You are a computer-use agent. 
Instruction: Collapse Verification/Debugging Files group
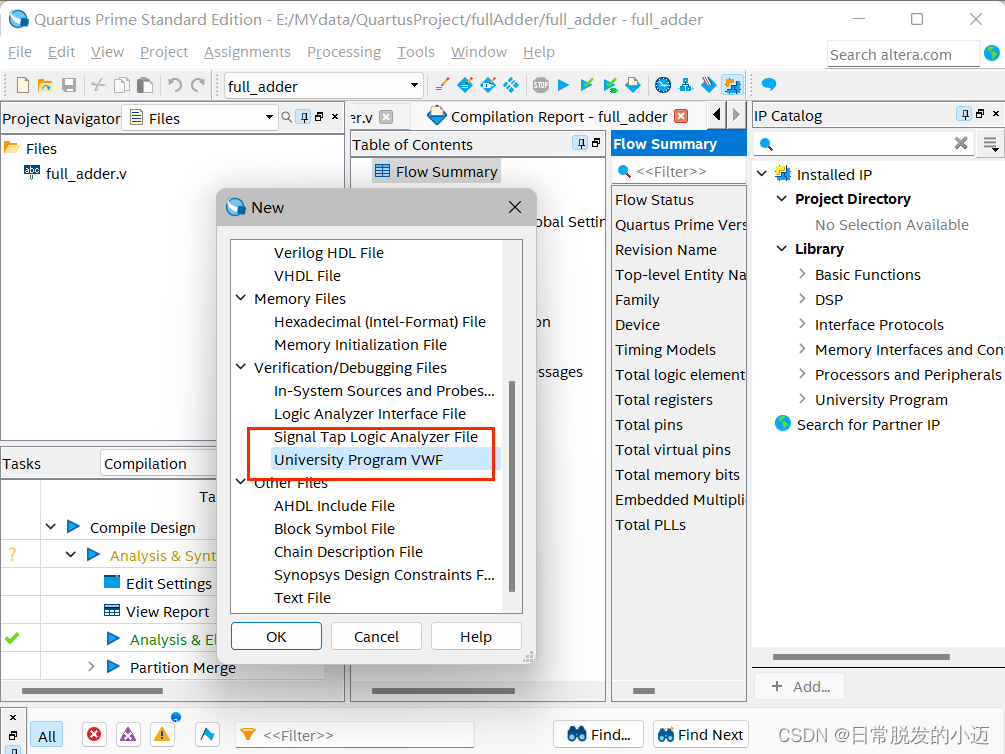(x=241, y=367)
